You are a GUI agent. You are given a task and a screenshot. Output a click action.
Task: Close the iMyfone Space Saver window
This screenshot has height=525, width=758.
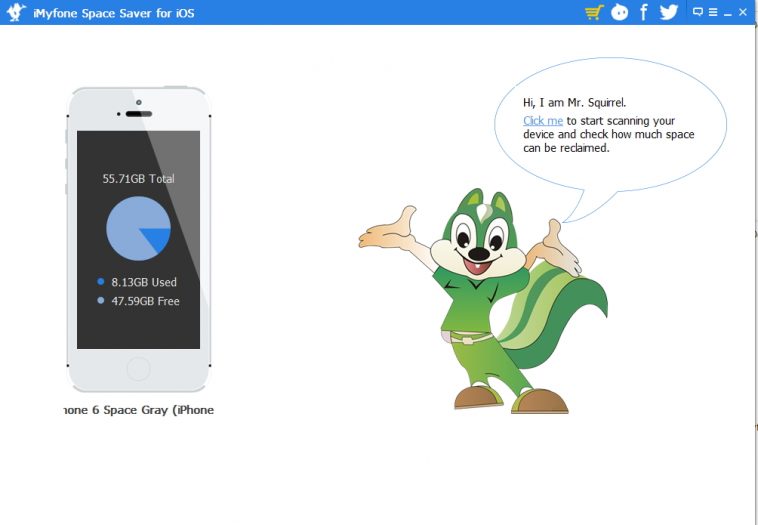pos(743,12)
